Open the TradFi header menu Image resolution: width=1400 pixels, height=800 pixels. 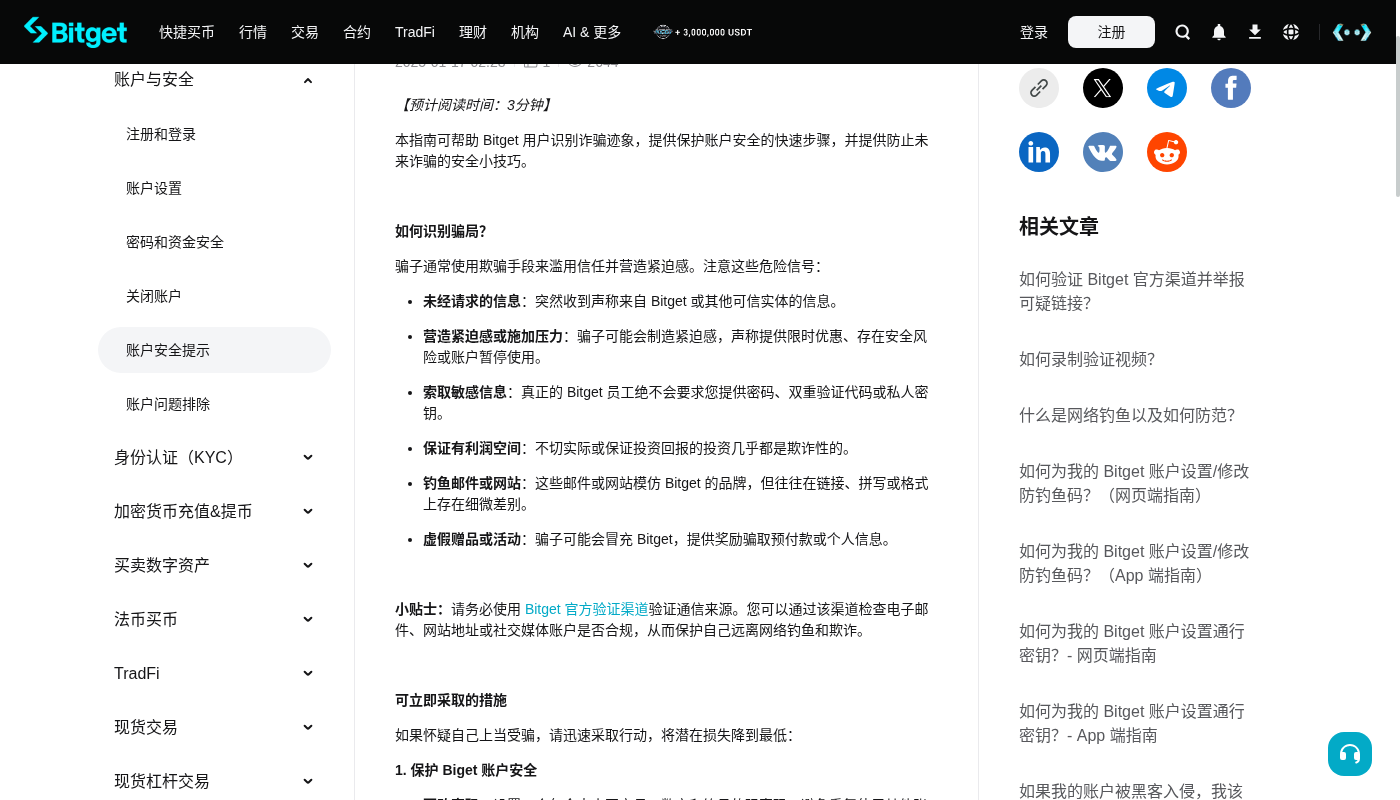click(415, 32)
